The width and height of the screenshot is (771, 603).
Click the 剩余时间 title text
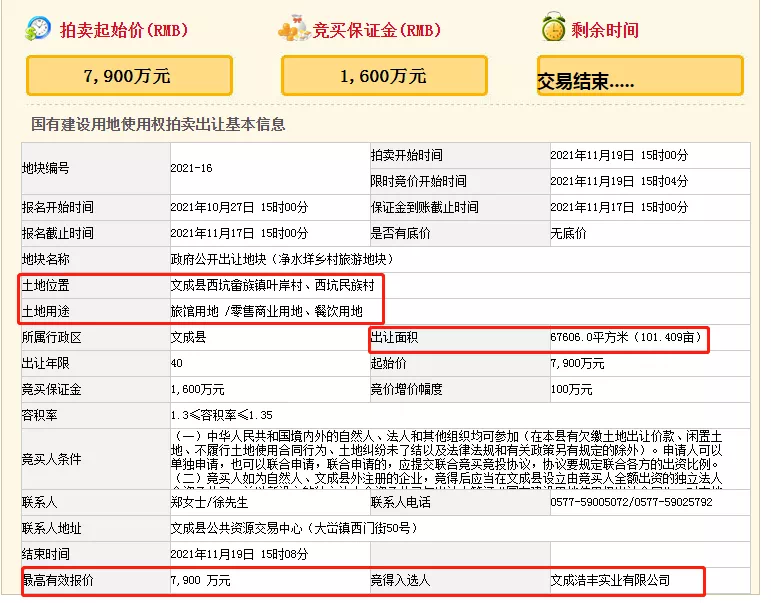pos(605,30)
